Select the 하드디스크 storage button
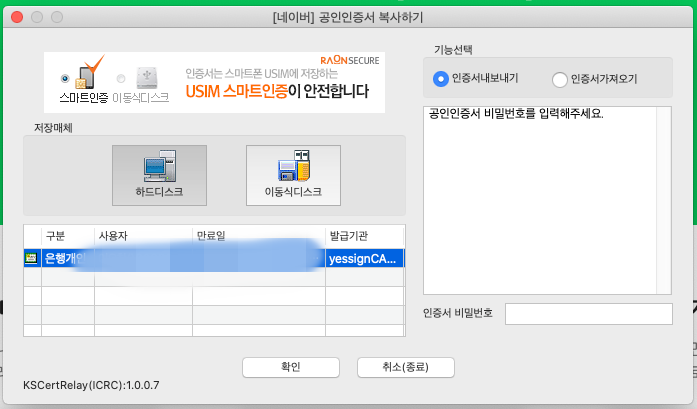Viewport: 697px width, 409px height. [x=159, y=175]
